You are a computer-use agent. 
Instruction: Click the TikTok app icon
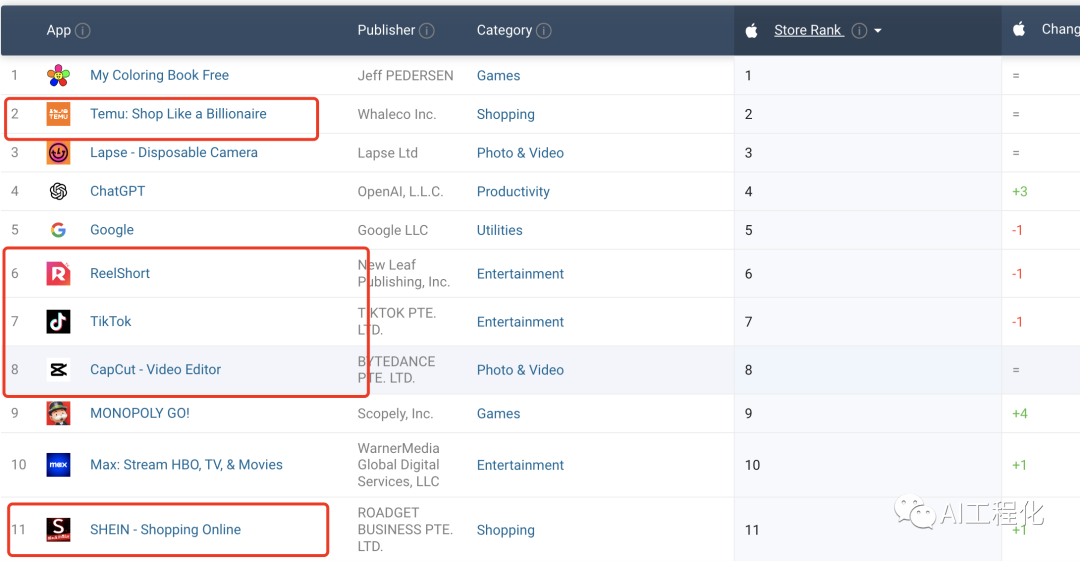(x=59, y=322)
